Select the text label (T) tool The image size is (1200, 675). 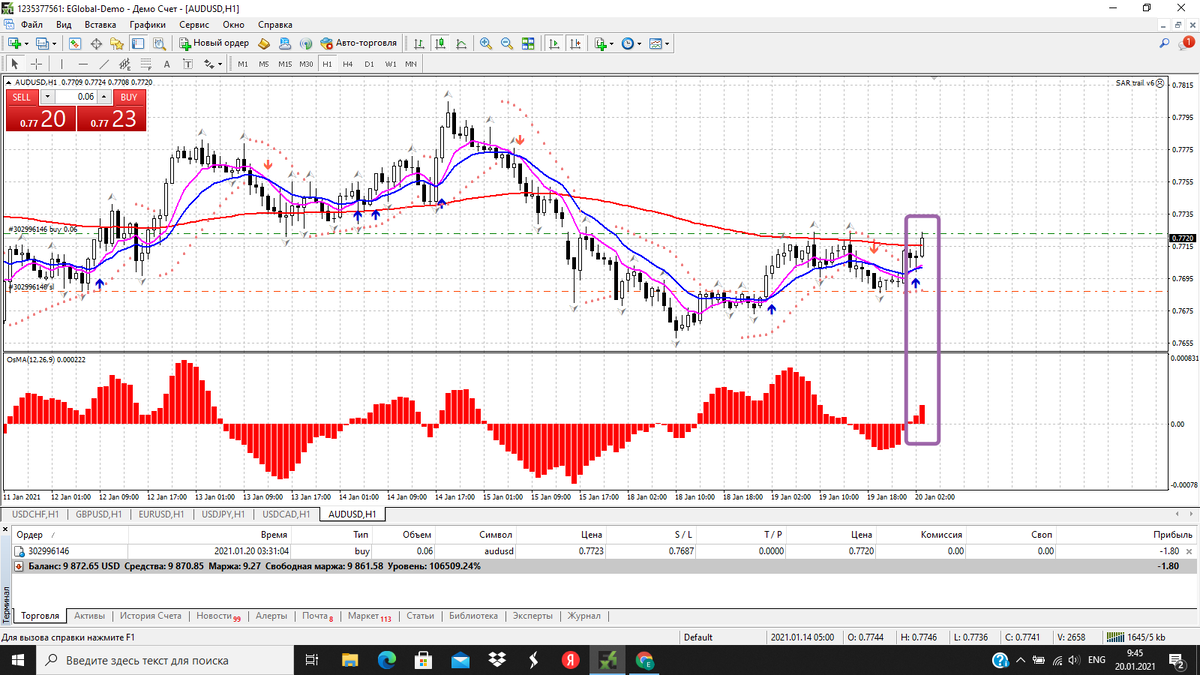187,63
